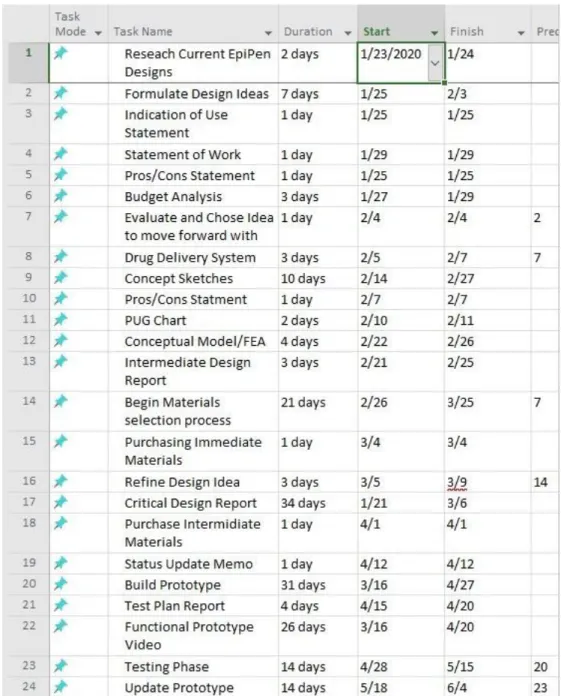Image resolution: width=561 pixels, height=696 pixels.
Task: Click pin icon in Statement of Work row
Action: (60, 154)
